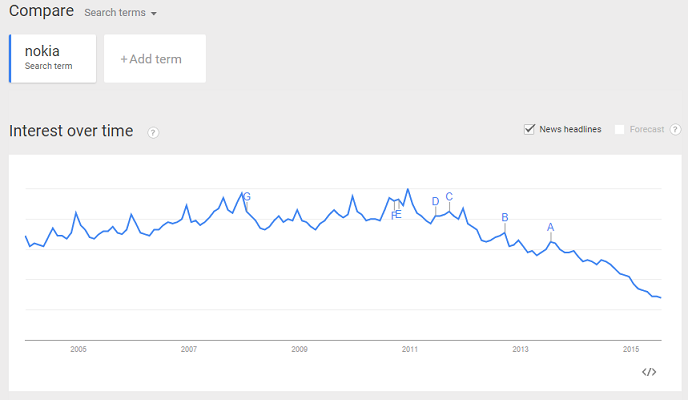Click the help icon next to Forecast

point(676,129)
